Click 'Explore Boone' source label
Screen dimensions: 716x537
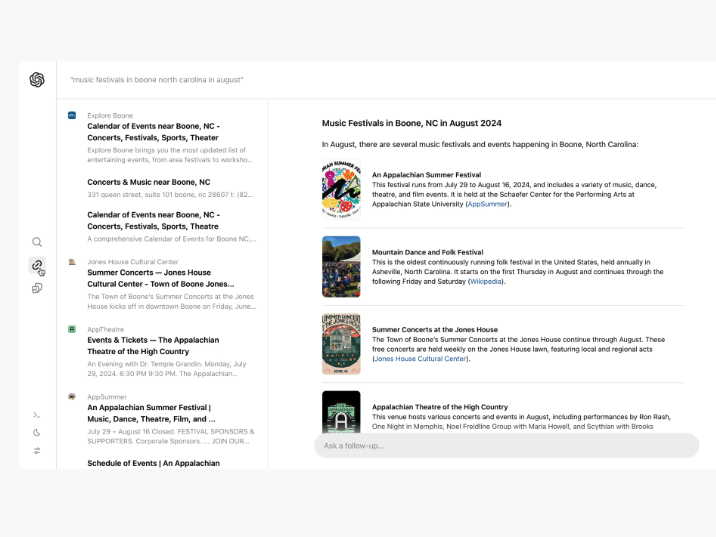coord(110,116)
